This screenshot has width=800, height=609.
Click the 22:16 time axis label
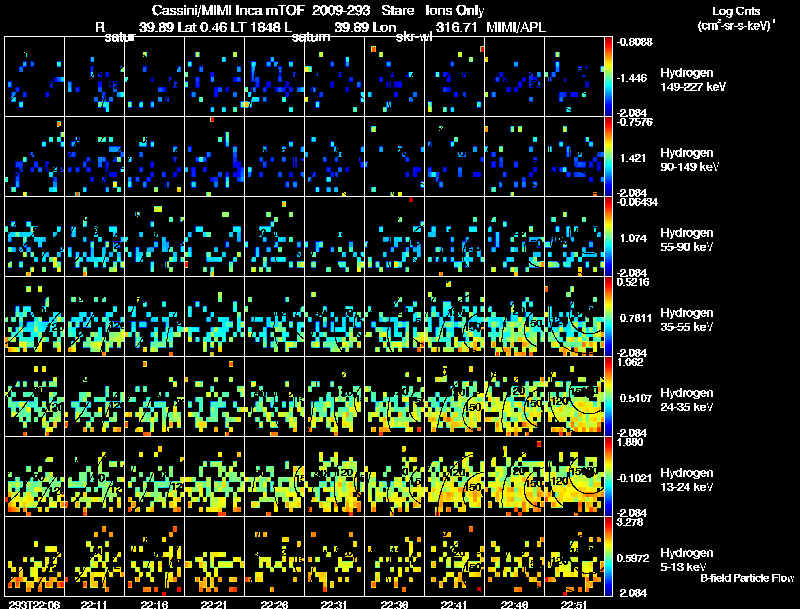154,604
